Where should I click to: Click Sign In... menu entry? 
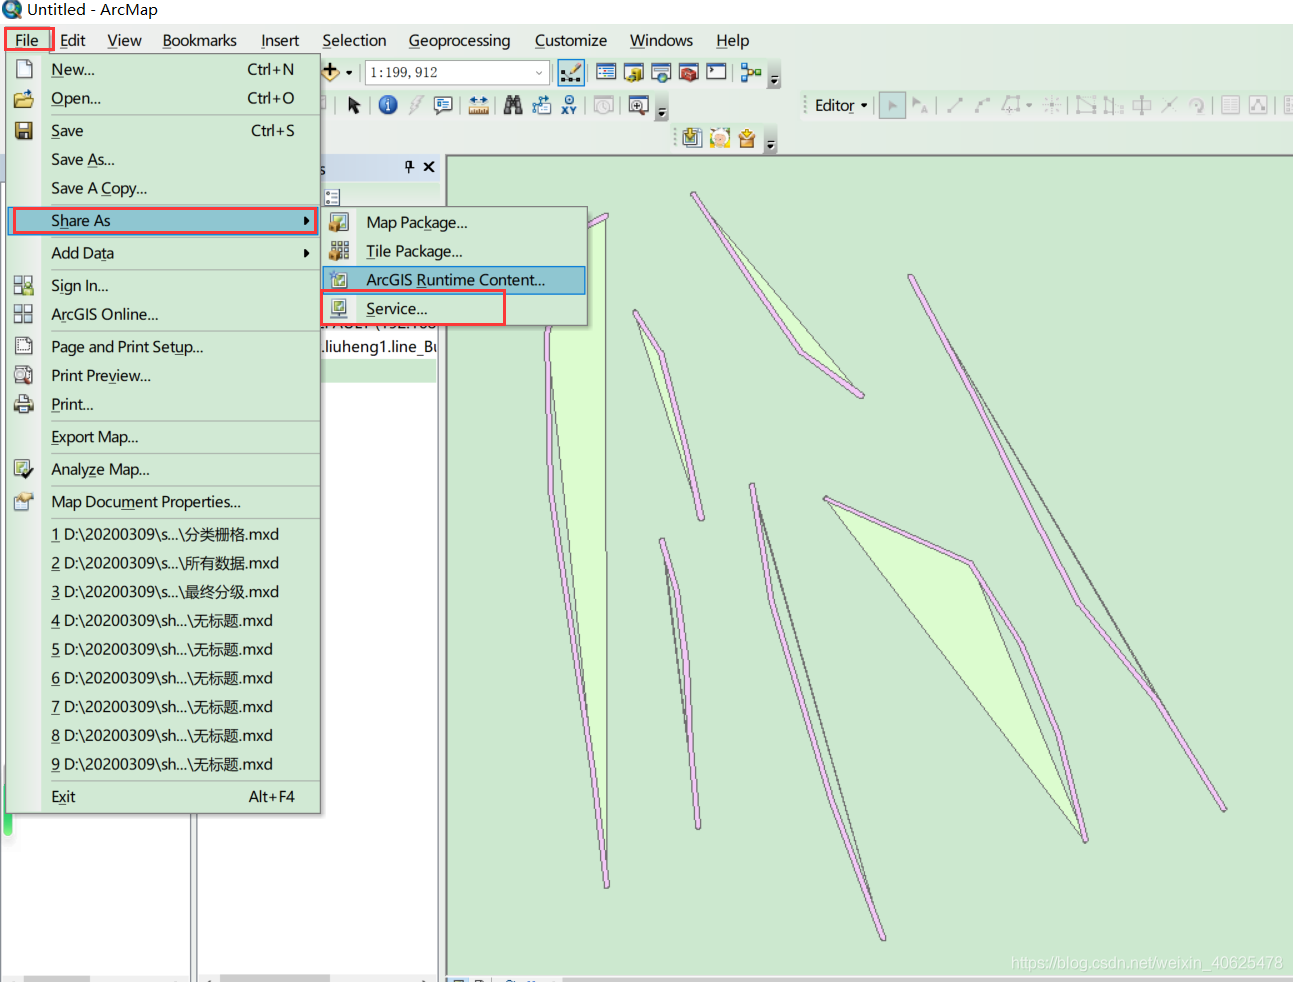coord(163,286)
